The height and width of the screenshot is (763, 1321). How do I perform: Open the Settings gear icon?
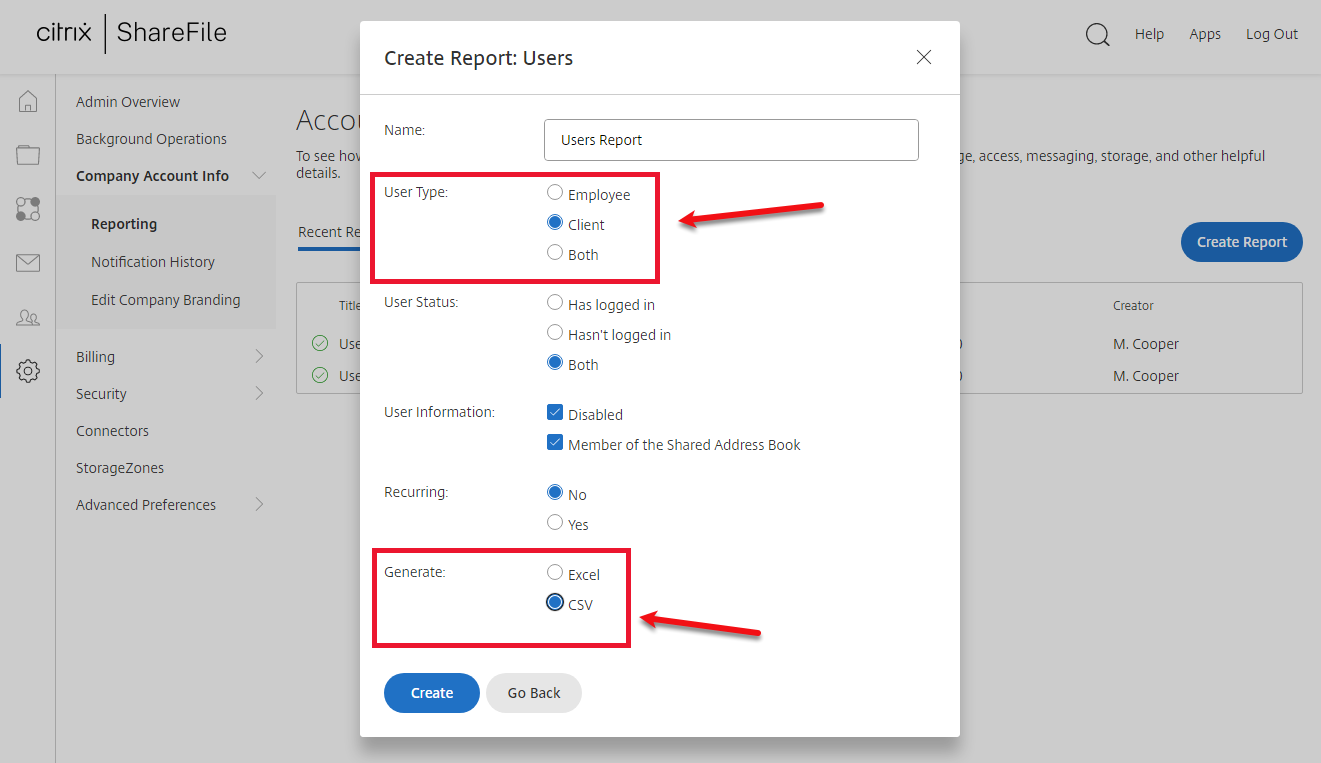(x=28, y=371)
